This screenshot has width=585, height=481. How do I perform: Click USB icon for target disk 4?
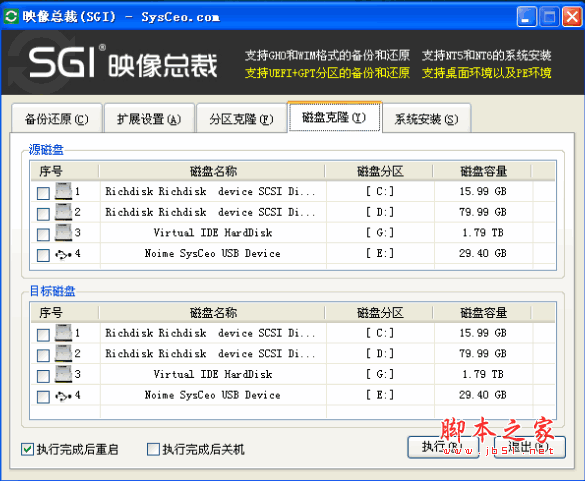pyautogui.click(x=63, y=396)
